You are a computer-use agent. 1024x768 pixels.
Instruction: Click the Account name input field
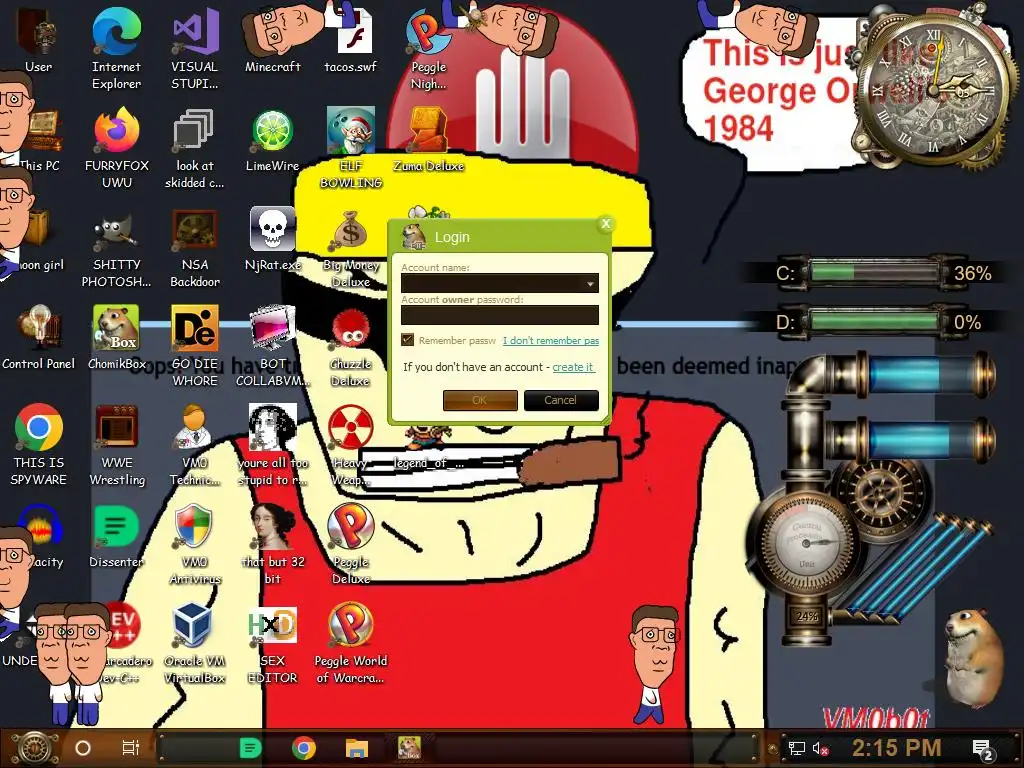[500, 283]
